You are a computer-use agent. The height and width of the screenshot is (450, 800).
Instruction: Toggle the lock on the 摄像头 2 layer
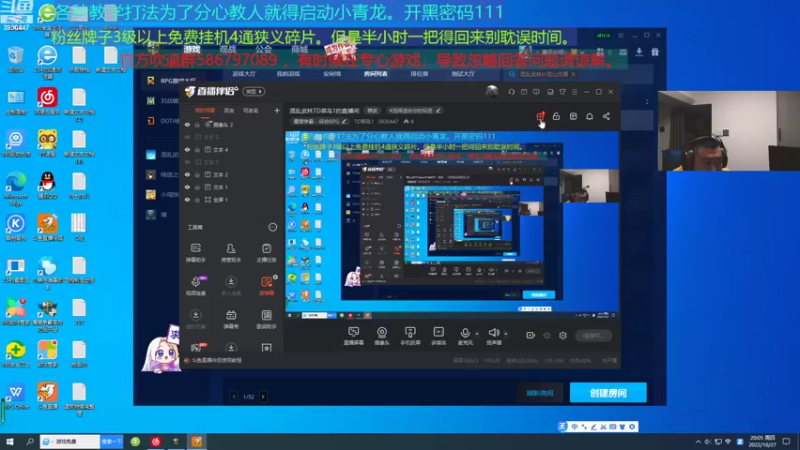click(x=197, y=124)
